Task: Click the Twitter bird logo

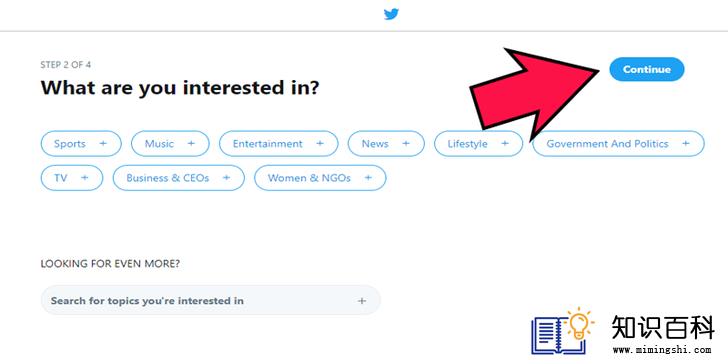Action: pos(391,14)
